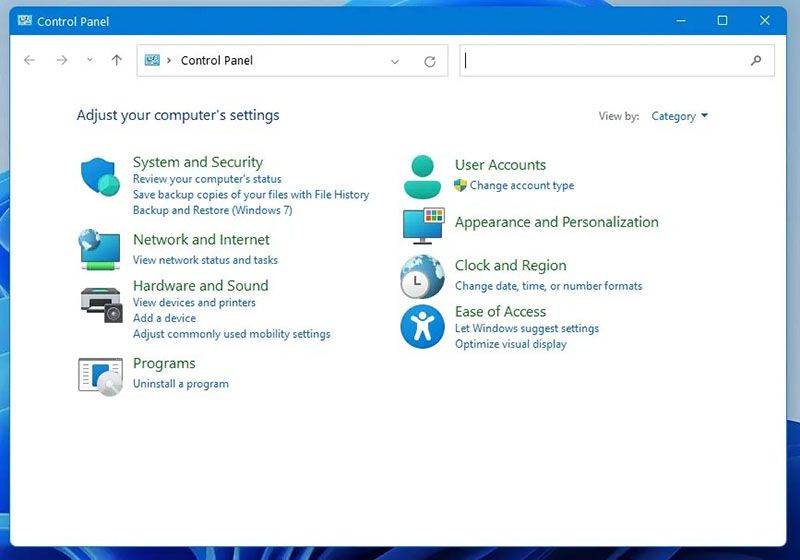Viewport: 800px width, 560px height.
Task: Expand the address bar history chevron
Action: tap(394, 61)
